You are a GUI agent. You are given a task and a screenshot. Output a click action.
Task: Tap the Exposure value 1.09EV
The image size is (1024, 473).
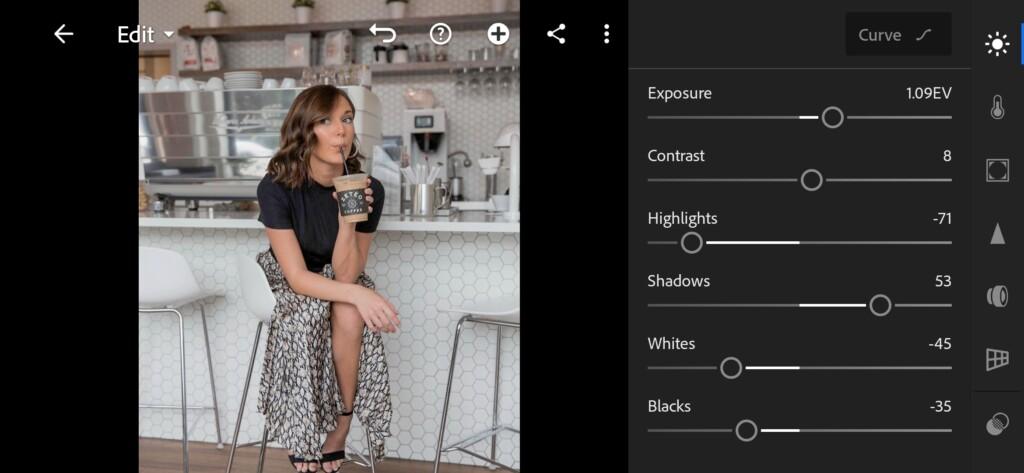click(x=928, y=93)
